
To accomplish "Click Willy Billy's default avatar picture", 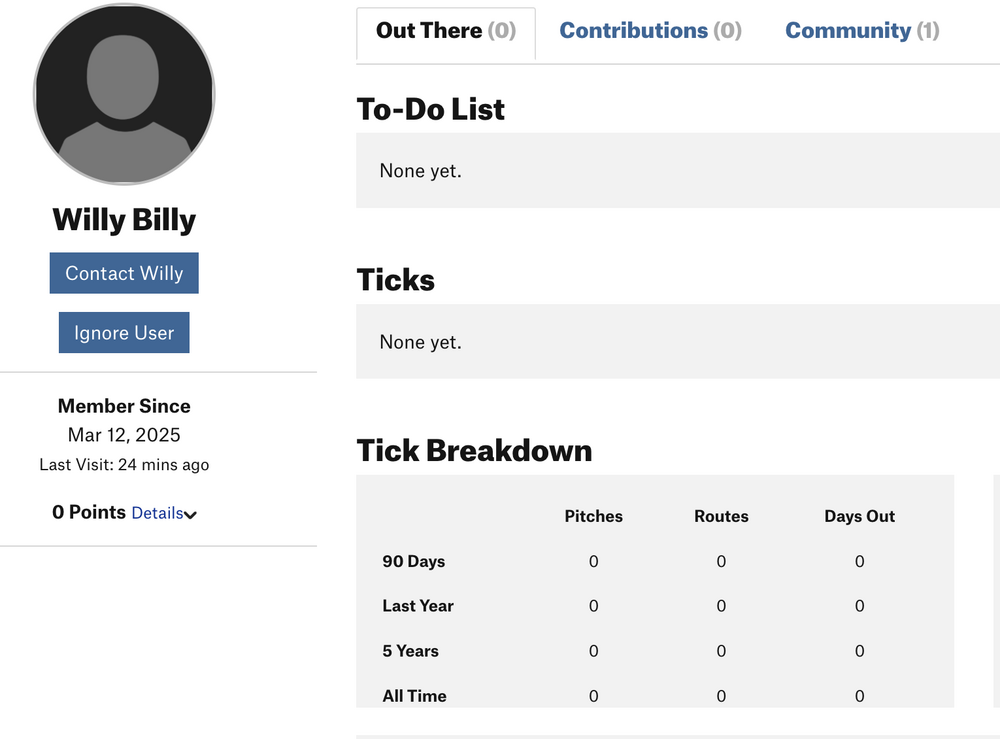I will point(124,94).
